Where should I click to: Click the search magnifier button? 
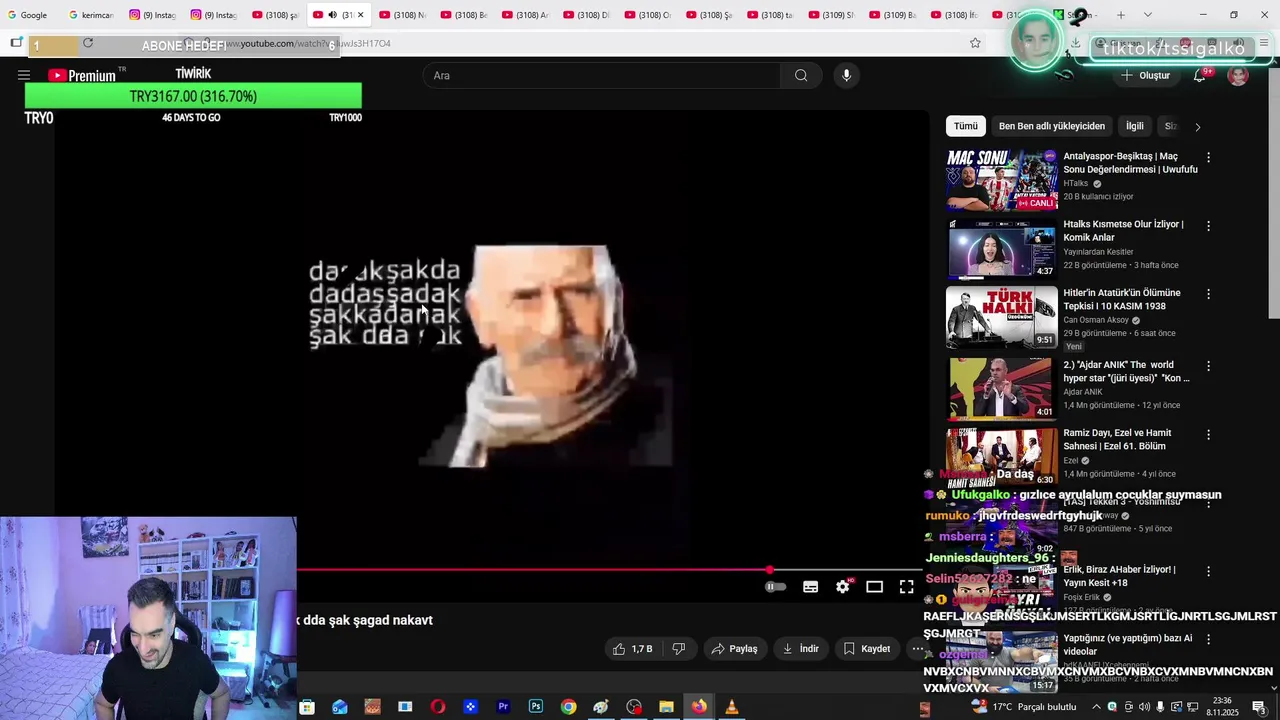(x=801, y=76)
